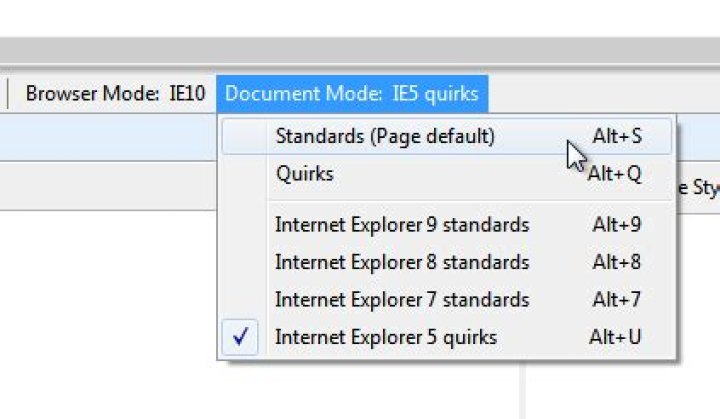Select Internet Explorer 7 standards mode
This screenshot has width=720, height=419.
[402, 299]
